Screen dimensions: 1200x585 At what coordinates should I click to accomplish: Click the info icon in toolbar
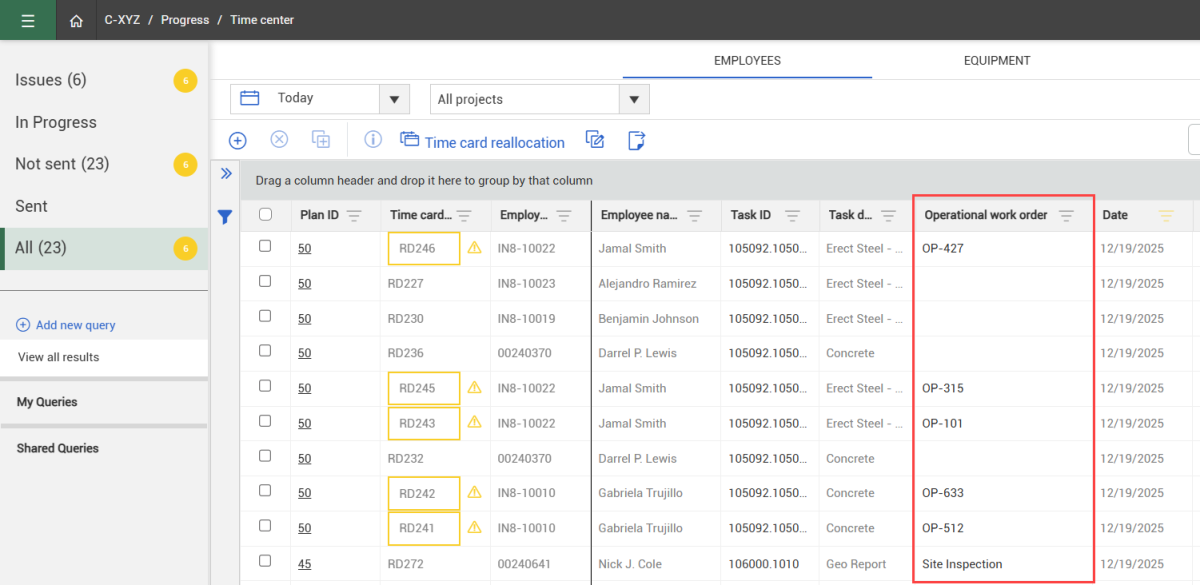(373, 140)
